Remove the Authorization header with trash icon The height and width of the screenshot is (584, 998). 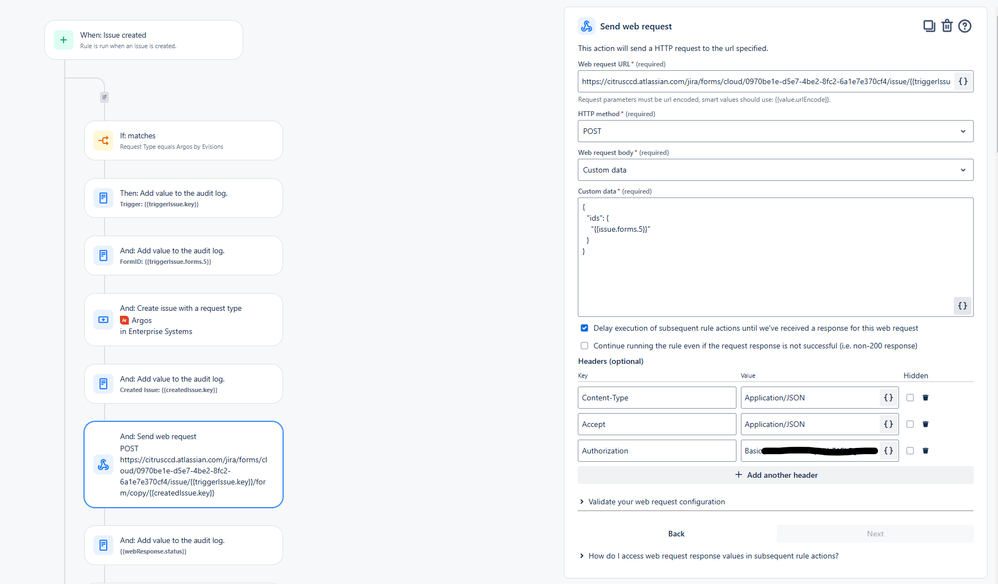923,450
